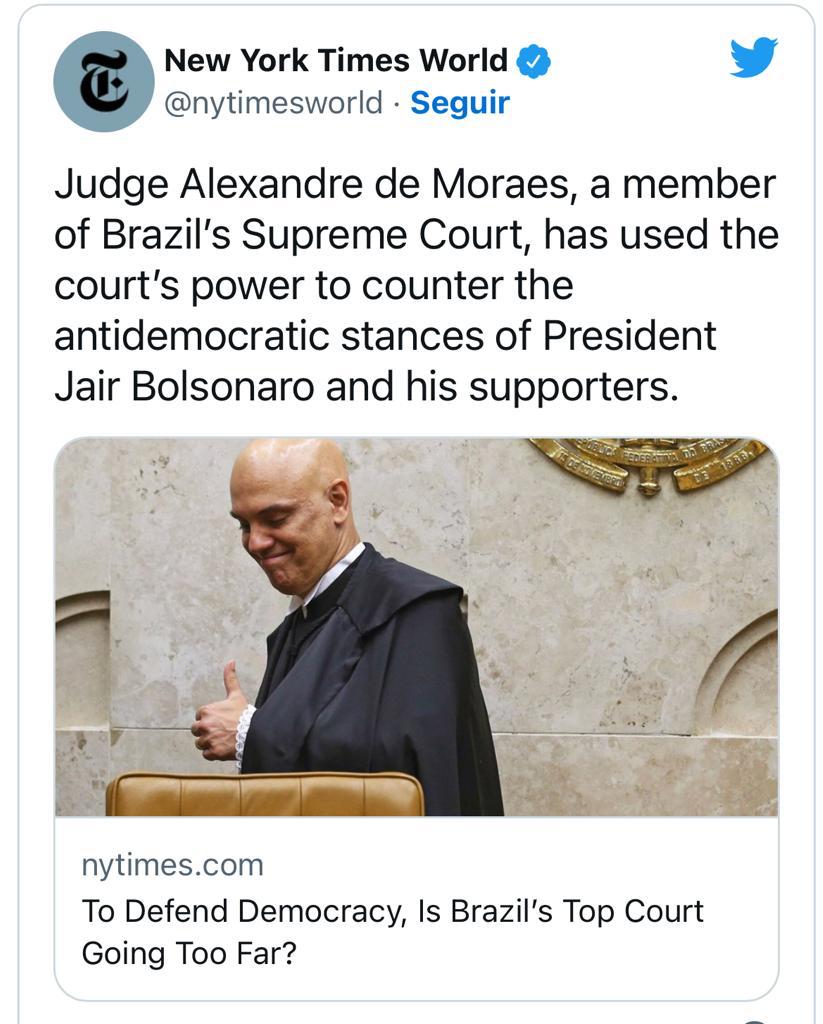Open the 'To Defend Democracy' headline link
This screenshot has height=1024, width=823.
[392, 911]
